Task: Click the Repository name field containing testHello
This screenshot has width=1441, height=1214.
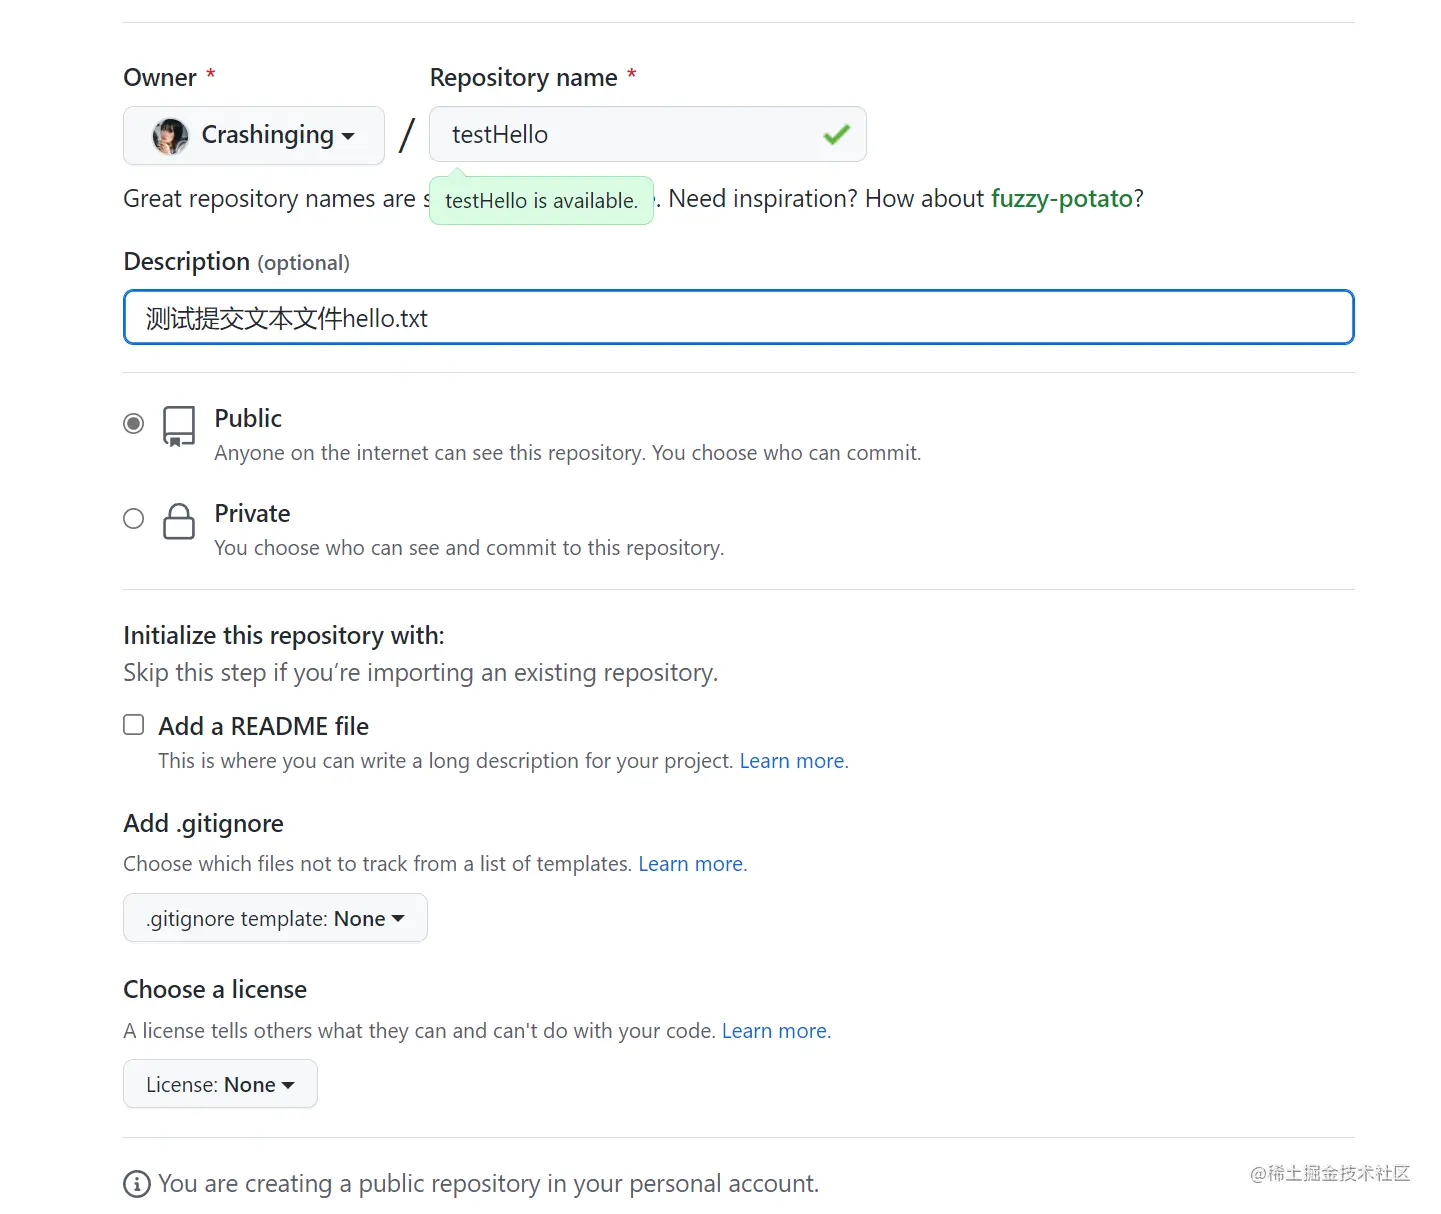Action: pyautogui.click(x=630, y=135)
